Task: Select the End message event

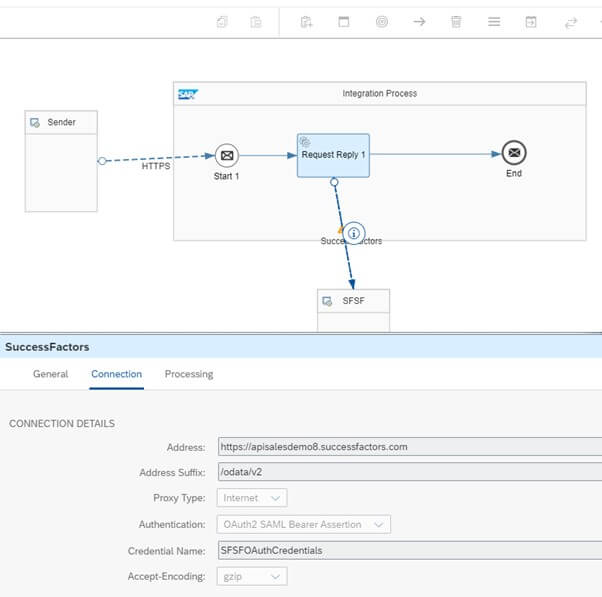Action: [x=514, y=153]
